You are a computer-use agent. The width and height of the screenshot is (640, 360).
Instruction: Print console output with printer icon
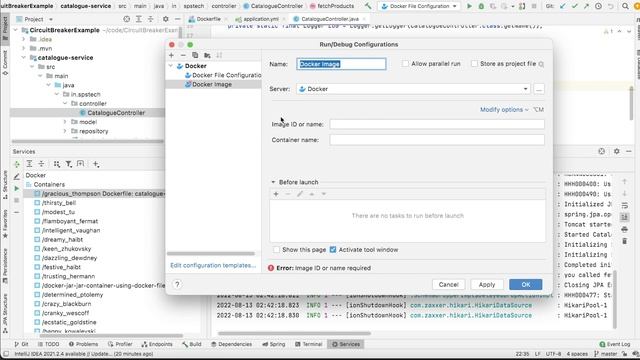click(x=624, y=229)
